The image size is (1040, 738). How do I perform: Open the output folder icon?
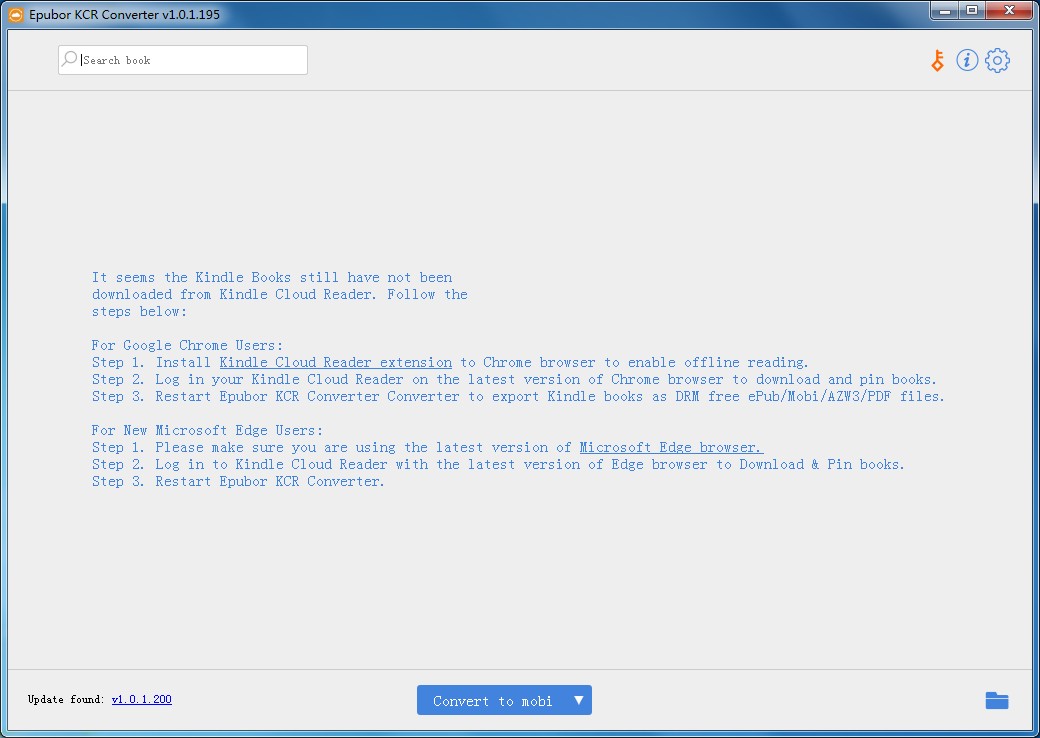(x=996, y=700)
